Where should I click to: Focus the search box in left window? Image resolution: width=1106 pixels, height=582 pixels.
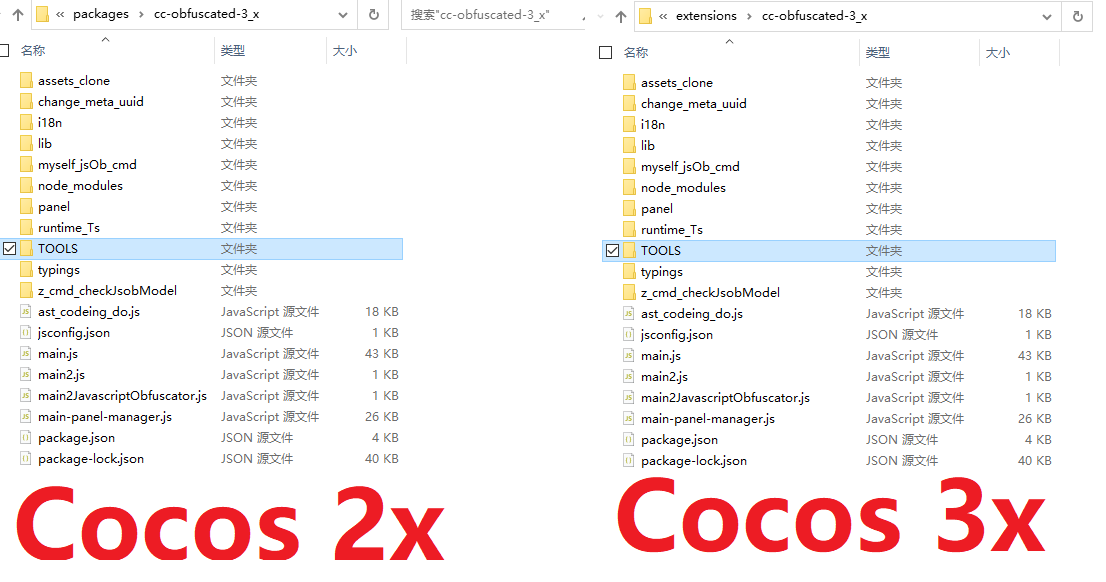[x=493, y=15]
